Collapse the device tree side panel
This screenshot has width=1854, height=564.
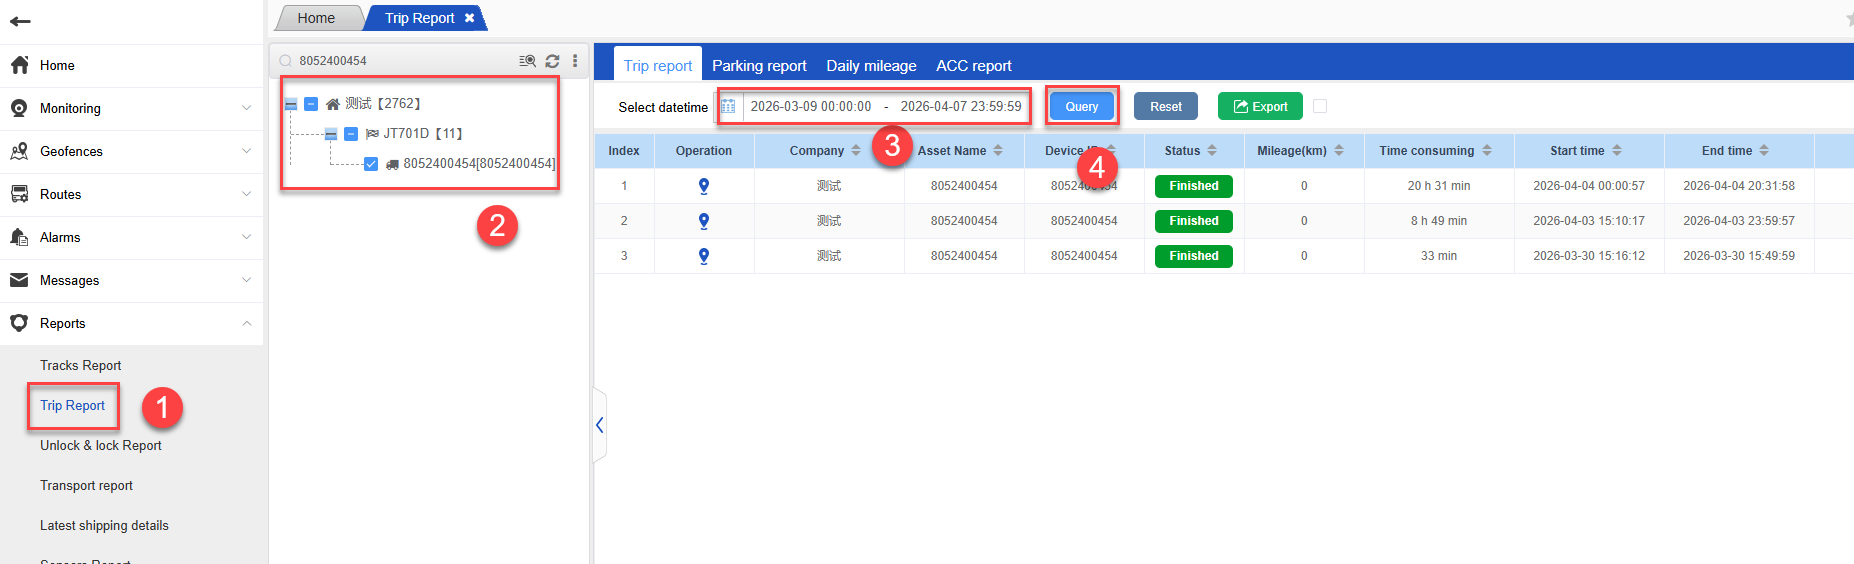click(599, 425)
